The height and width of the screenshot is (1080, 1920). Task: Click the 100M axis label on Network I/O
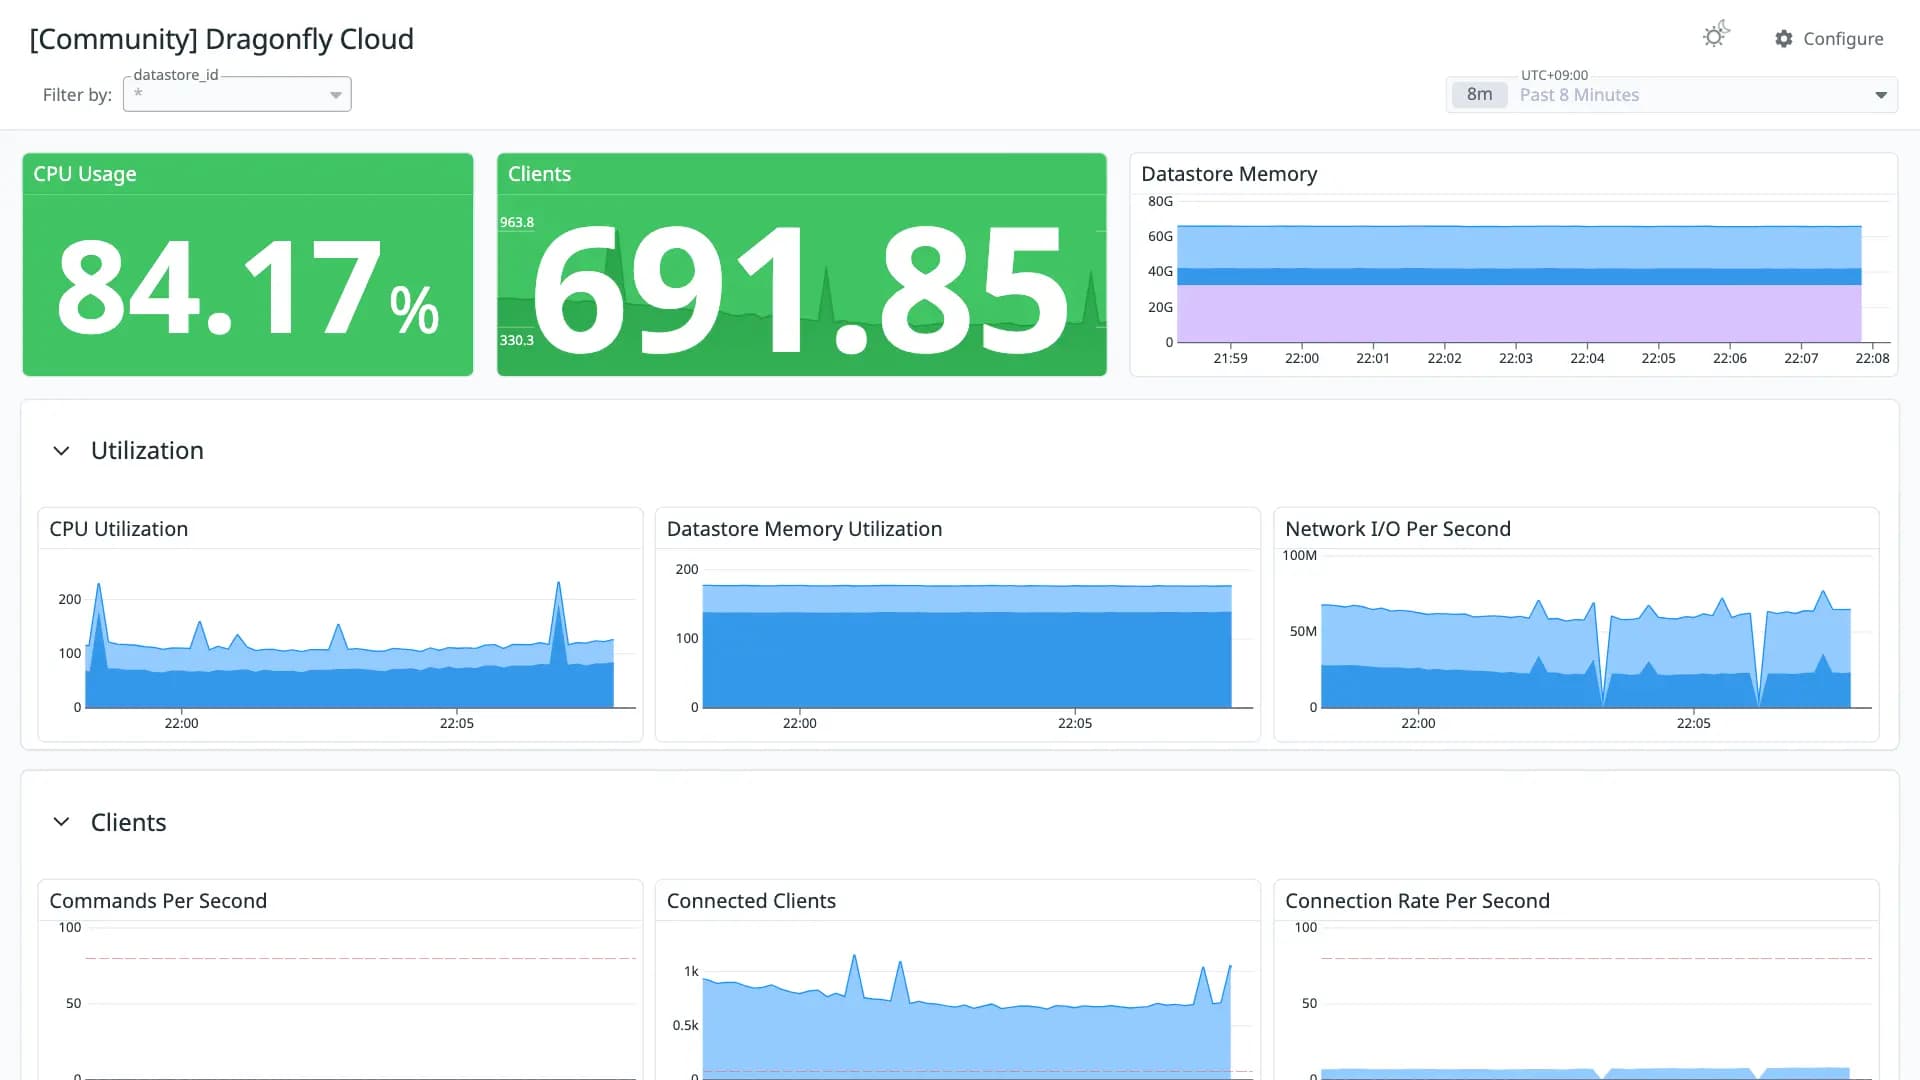[x=1299, y=555]
